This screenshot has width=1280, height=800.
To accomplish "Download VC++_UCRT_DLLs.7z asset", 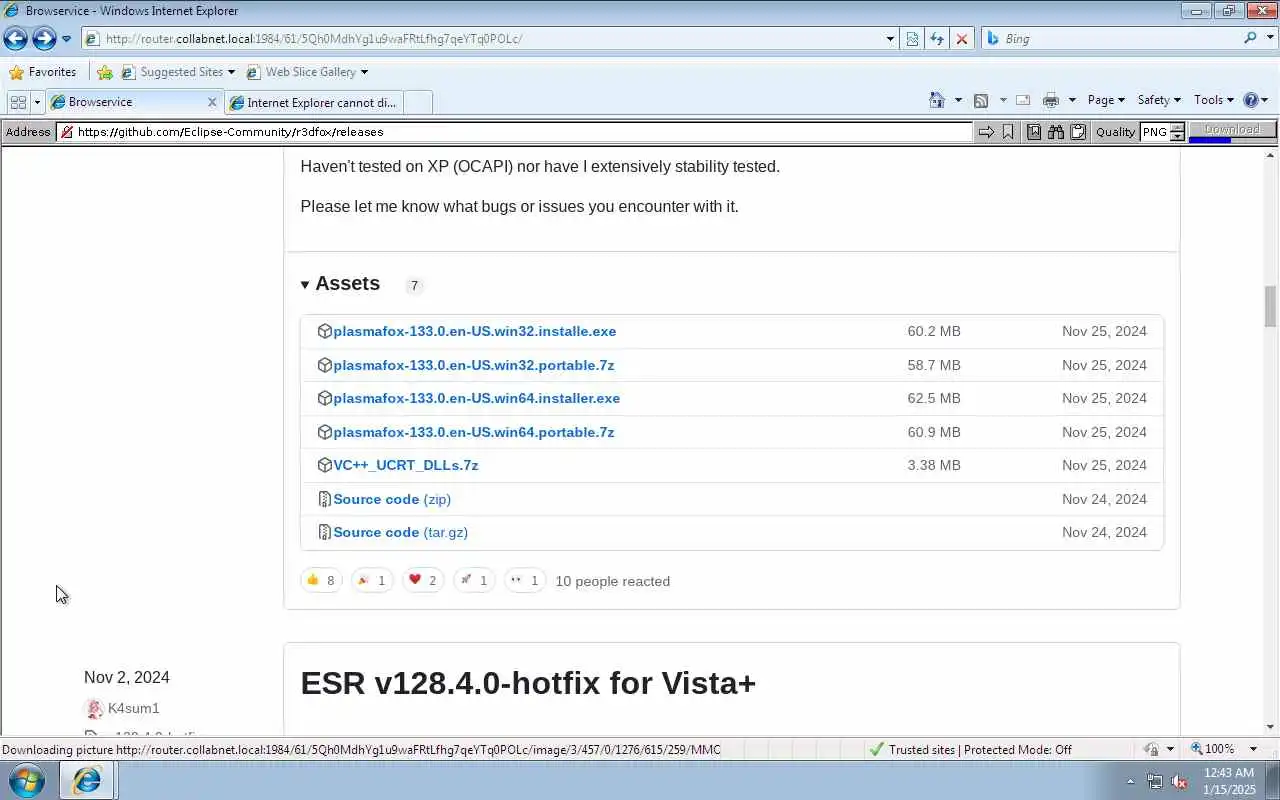I will click(405, 465).
